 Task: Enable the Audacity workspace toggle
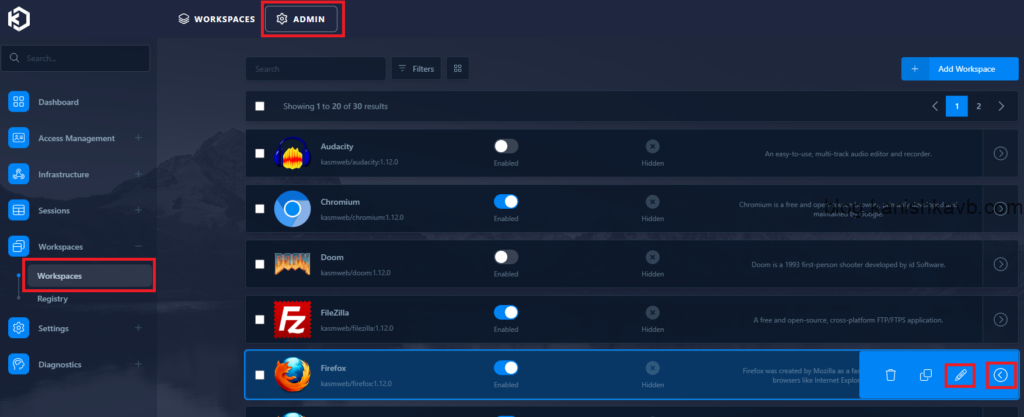click(x=506, y=147)
